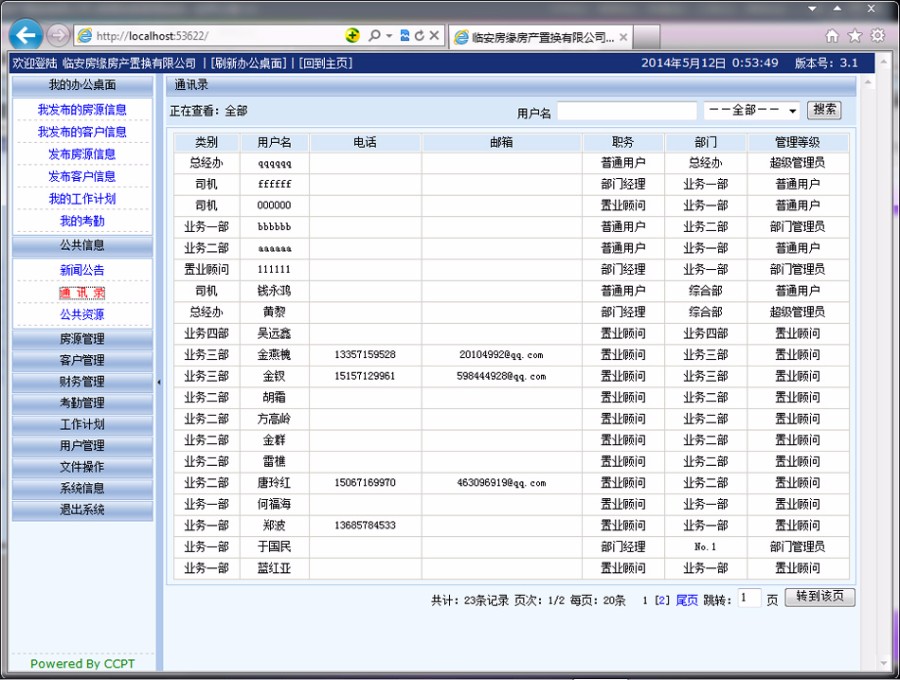Click the 用户名 search input field

click(626, 111)
